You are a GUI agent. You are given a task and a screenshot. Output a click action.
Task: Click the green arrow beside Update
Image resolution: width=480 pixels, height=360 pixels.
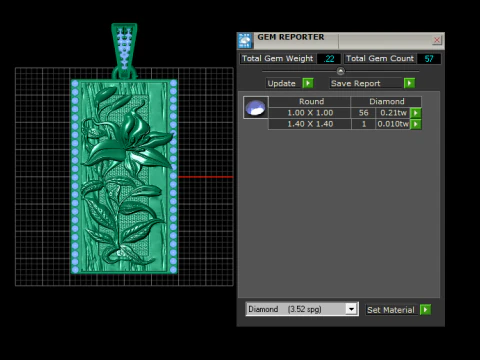(308, 83)
